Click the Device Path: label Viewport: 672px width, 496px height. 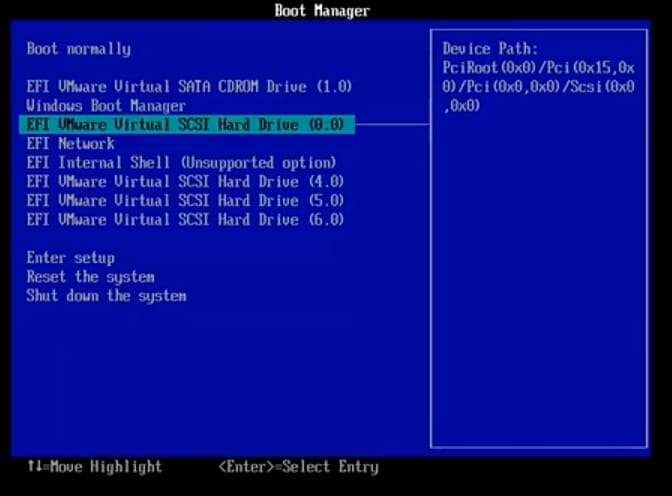tap(490, 49)
